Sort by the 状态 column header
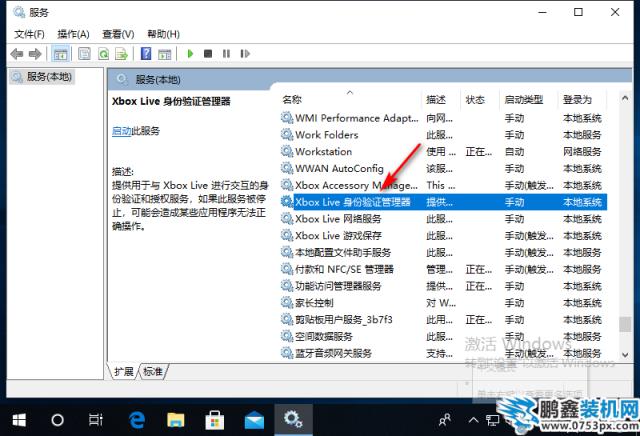The image size is (640, 436). point(475,100)
